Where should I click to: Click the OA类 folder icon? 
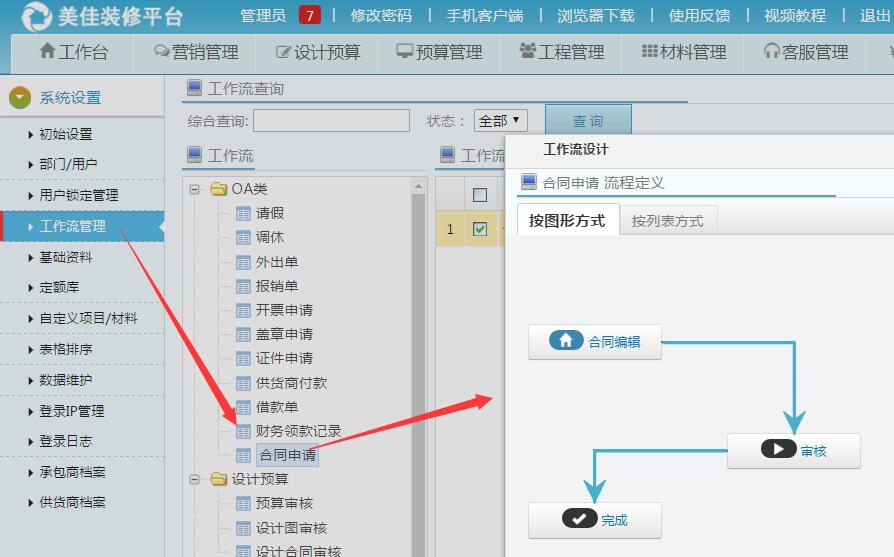219,189
